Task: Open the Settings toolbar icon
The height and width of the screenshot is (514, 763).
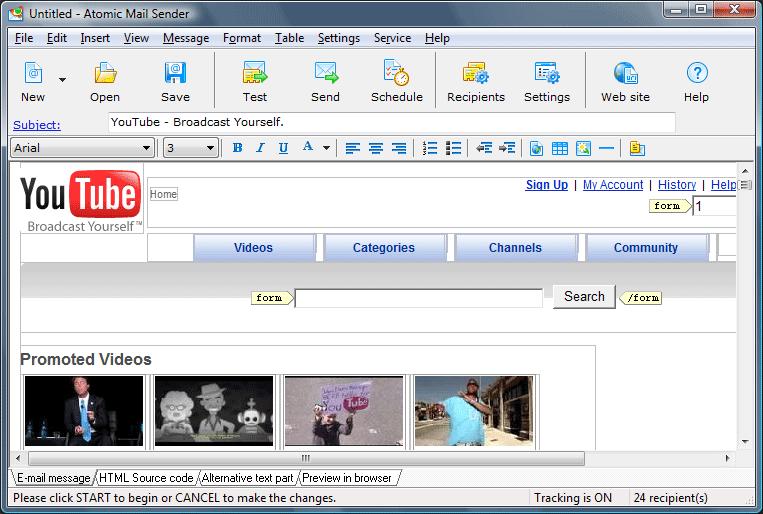Action: [547, 73]
